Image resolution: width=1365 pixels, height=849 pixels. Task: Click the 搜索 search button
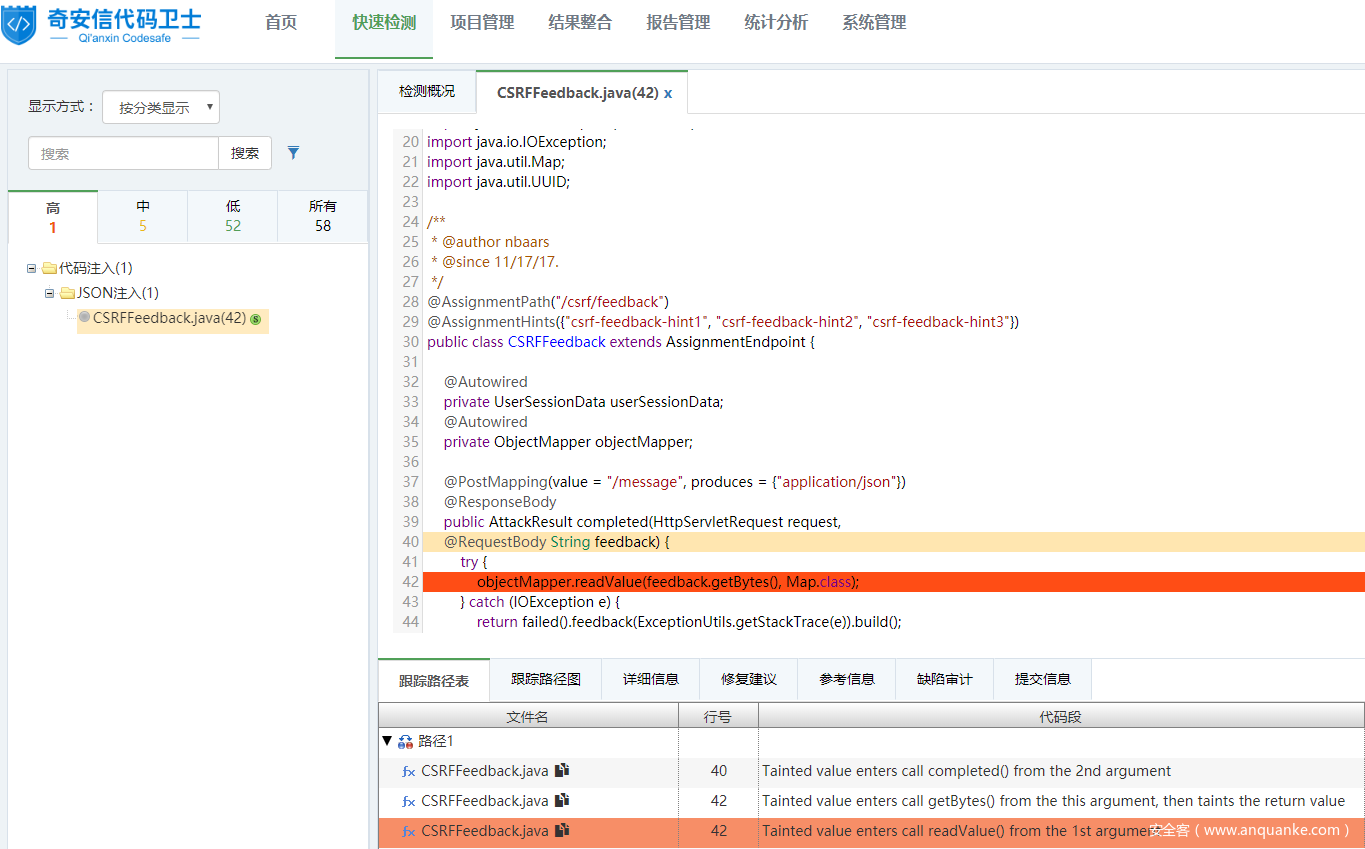click(x=245, y=153)
